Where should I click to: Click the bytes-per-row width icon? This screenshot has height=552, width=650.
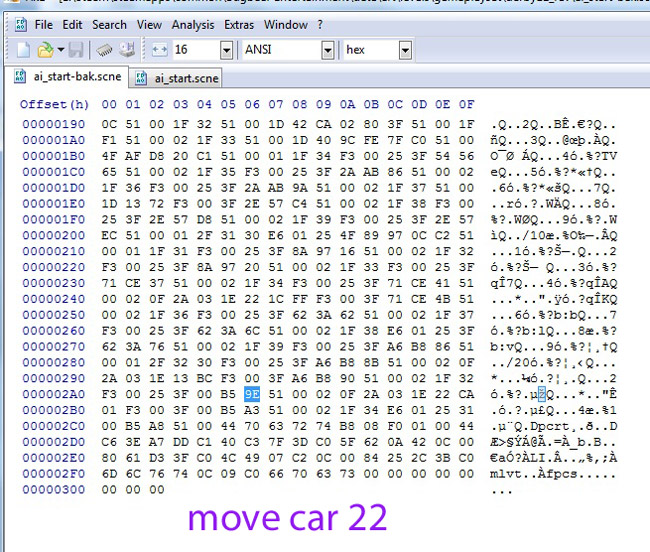tap(160, 50)
